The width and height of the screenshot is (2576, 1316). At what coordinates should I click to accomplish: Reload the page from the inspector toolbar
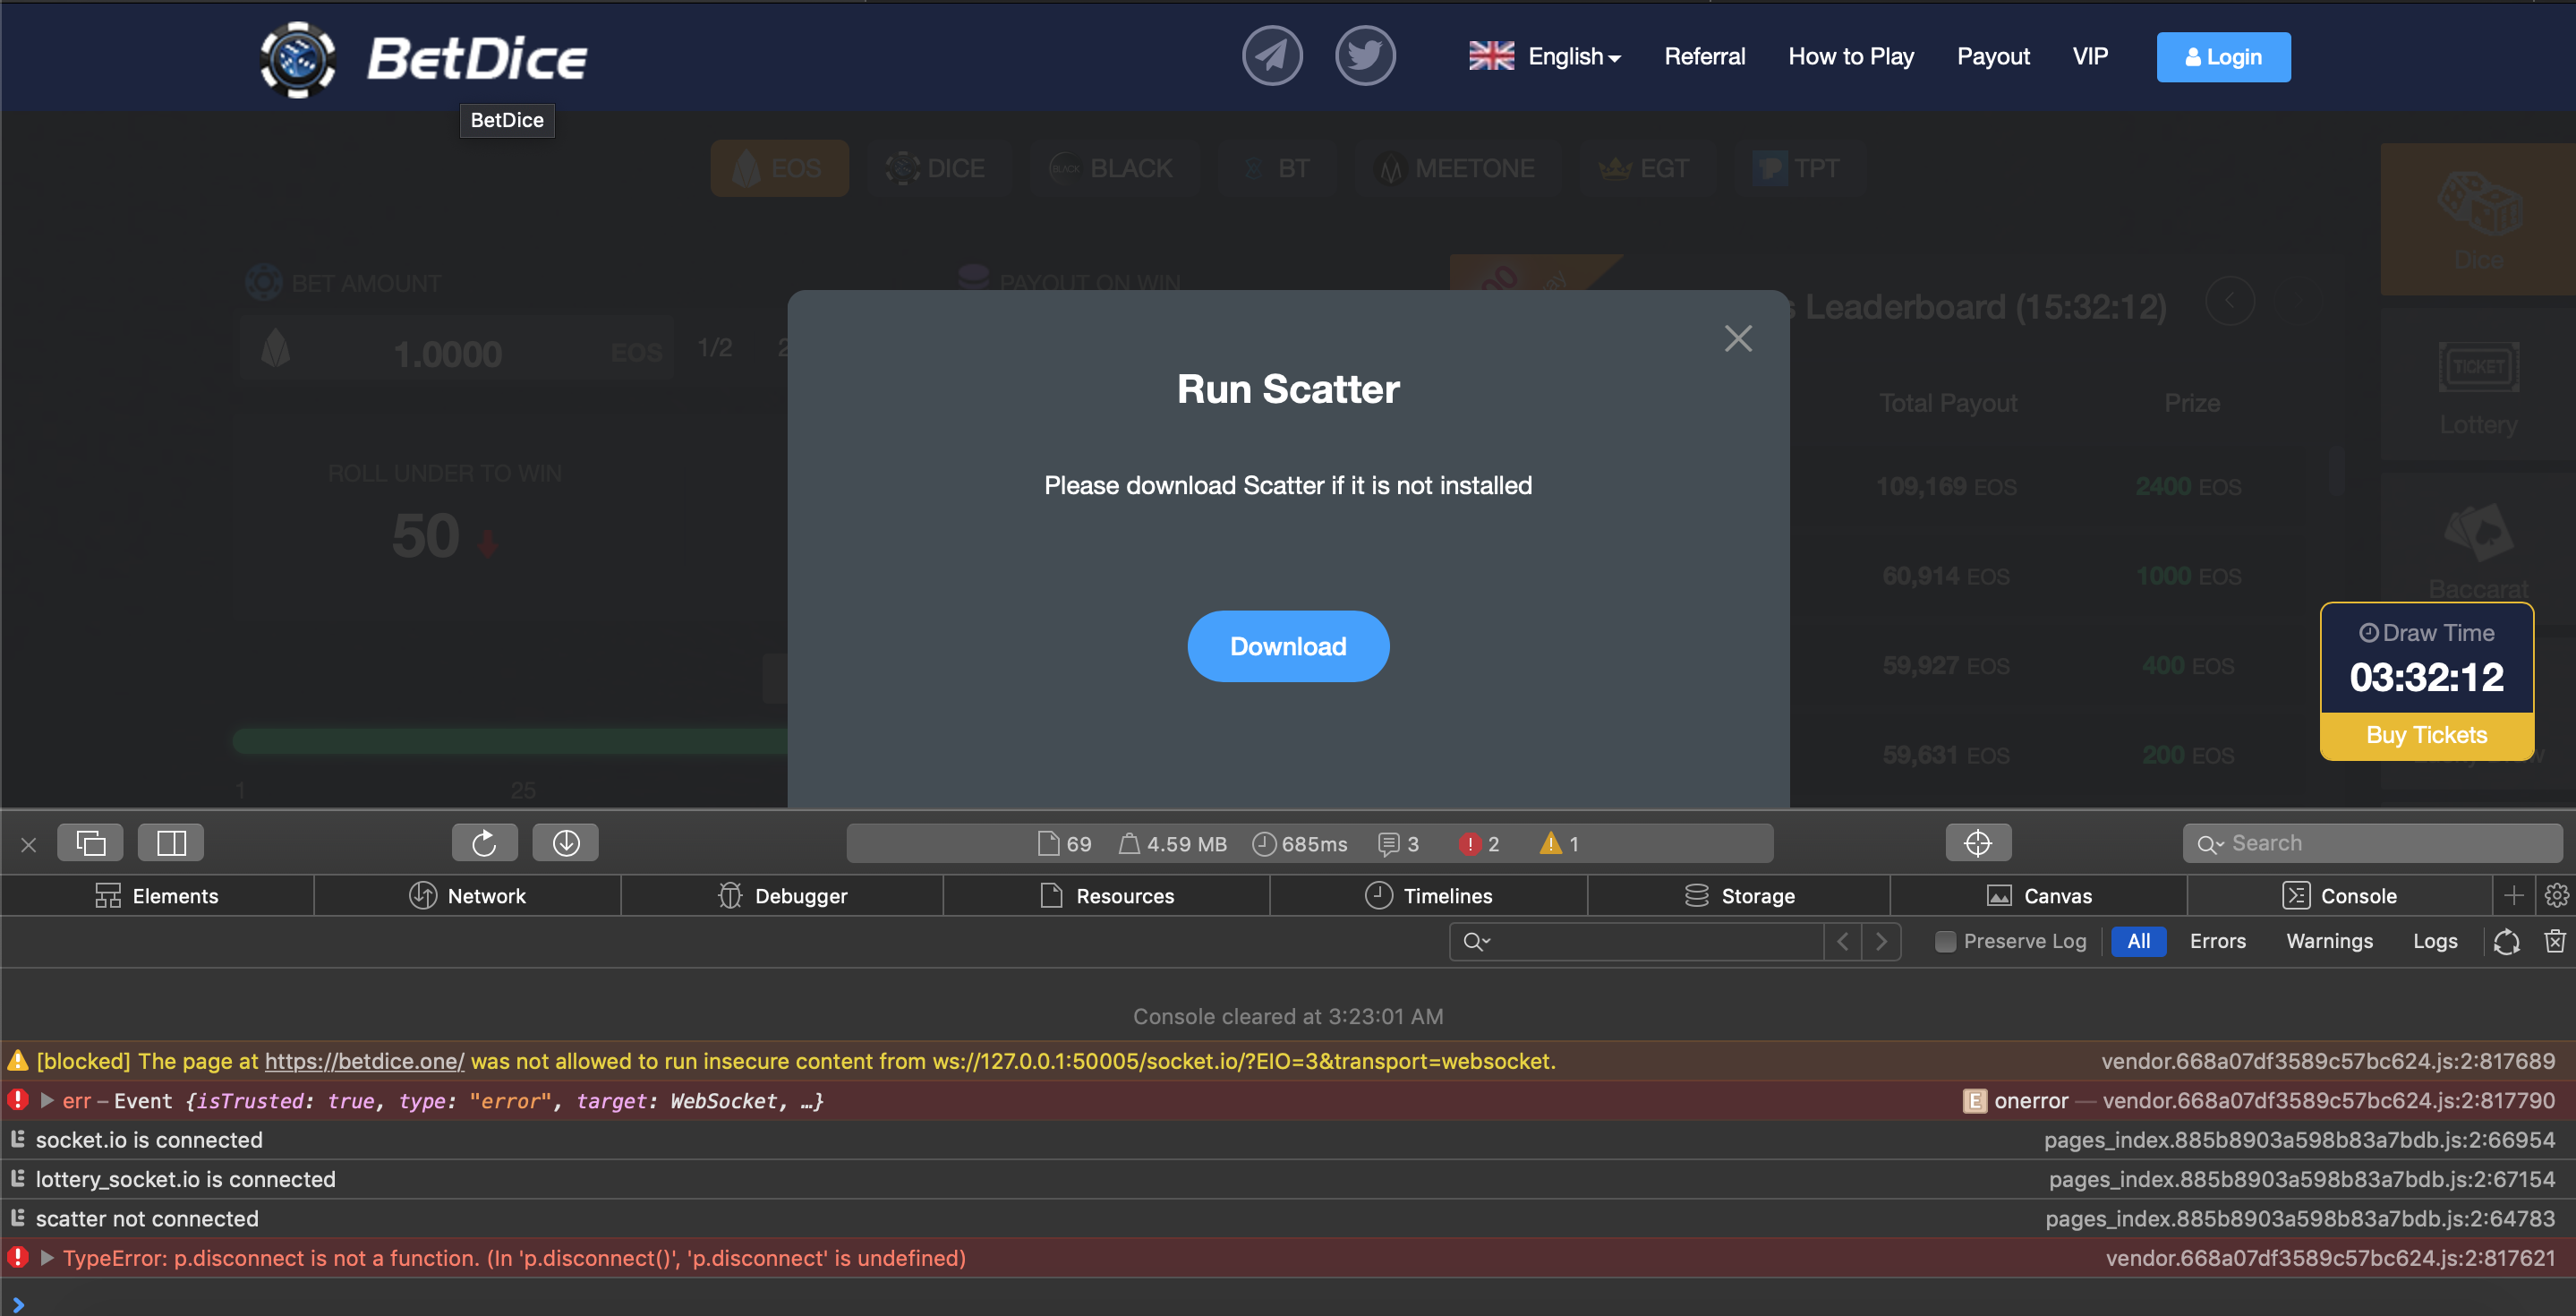pos(485,842)
